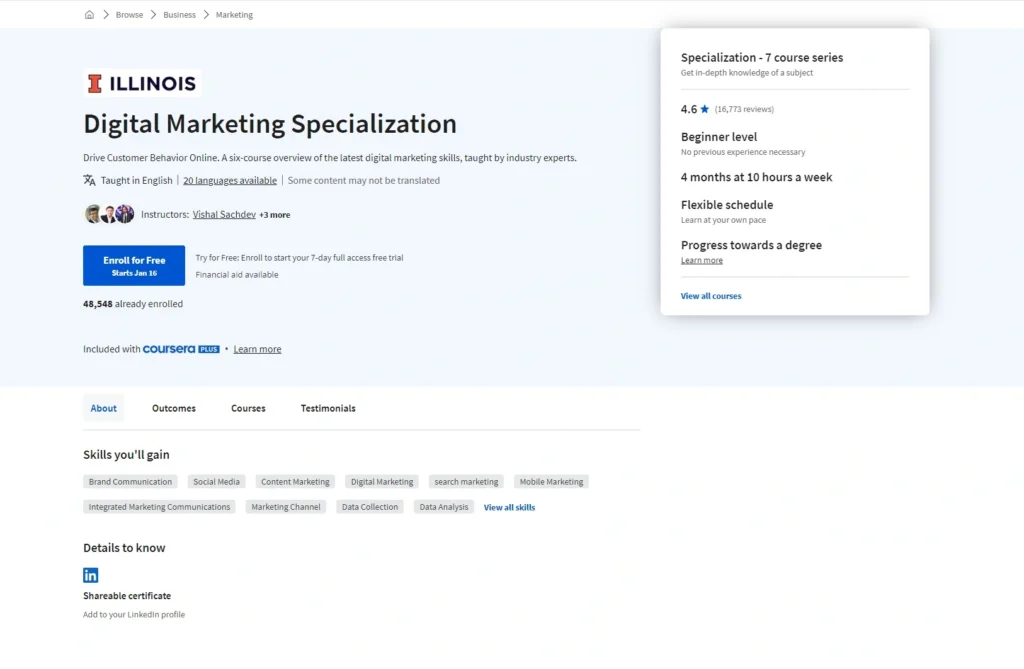Click the translation language icon

coord(89,180)
